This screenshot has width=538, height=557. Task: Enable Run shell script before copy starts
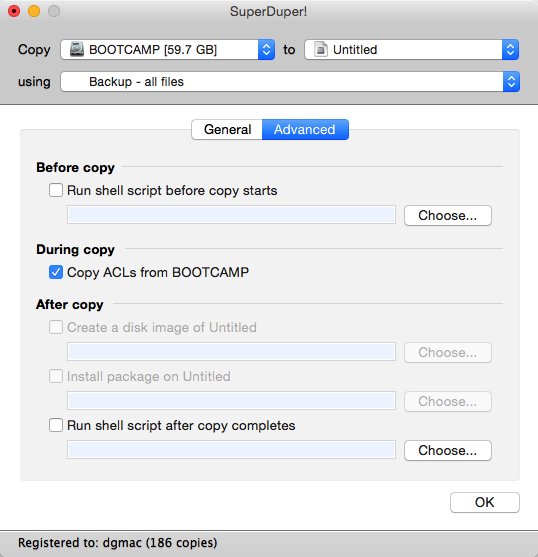click(x=56, y=190)
